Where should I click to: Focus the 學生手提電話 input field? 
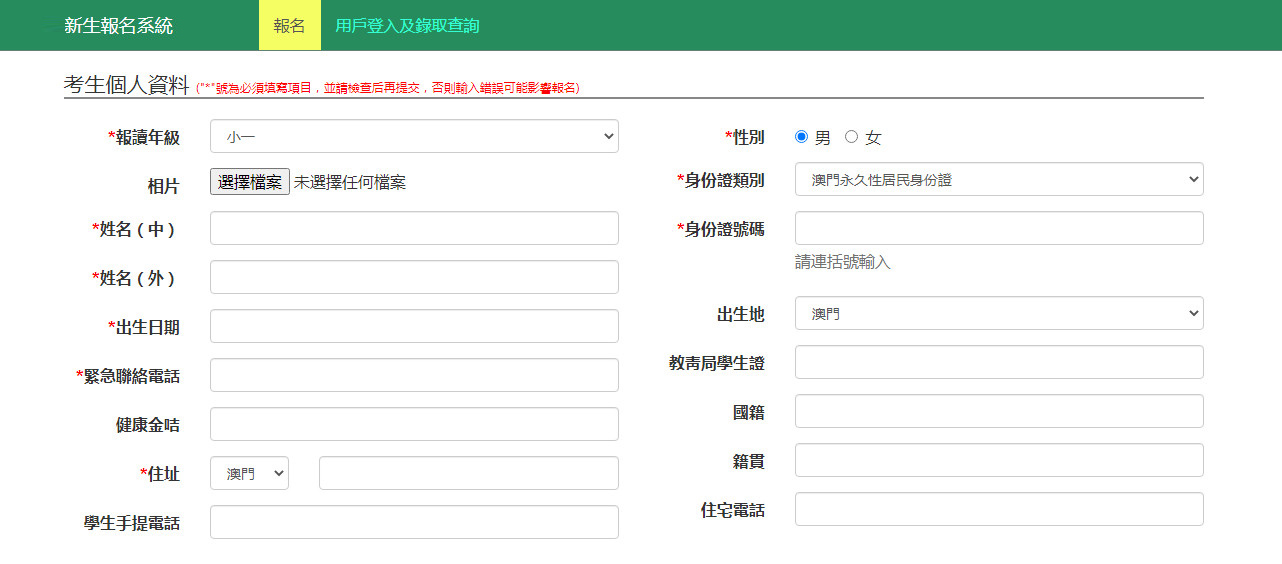[414, 523]
